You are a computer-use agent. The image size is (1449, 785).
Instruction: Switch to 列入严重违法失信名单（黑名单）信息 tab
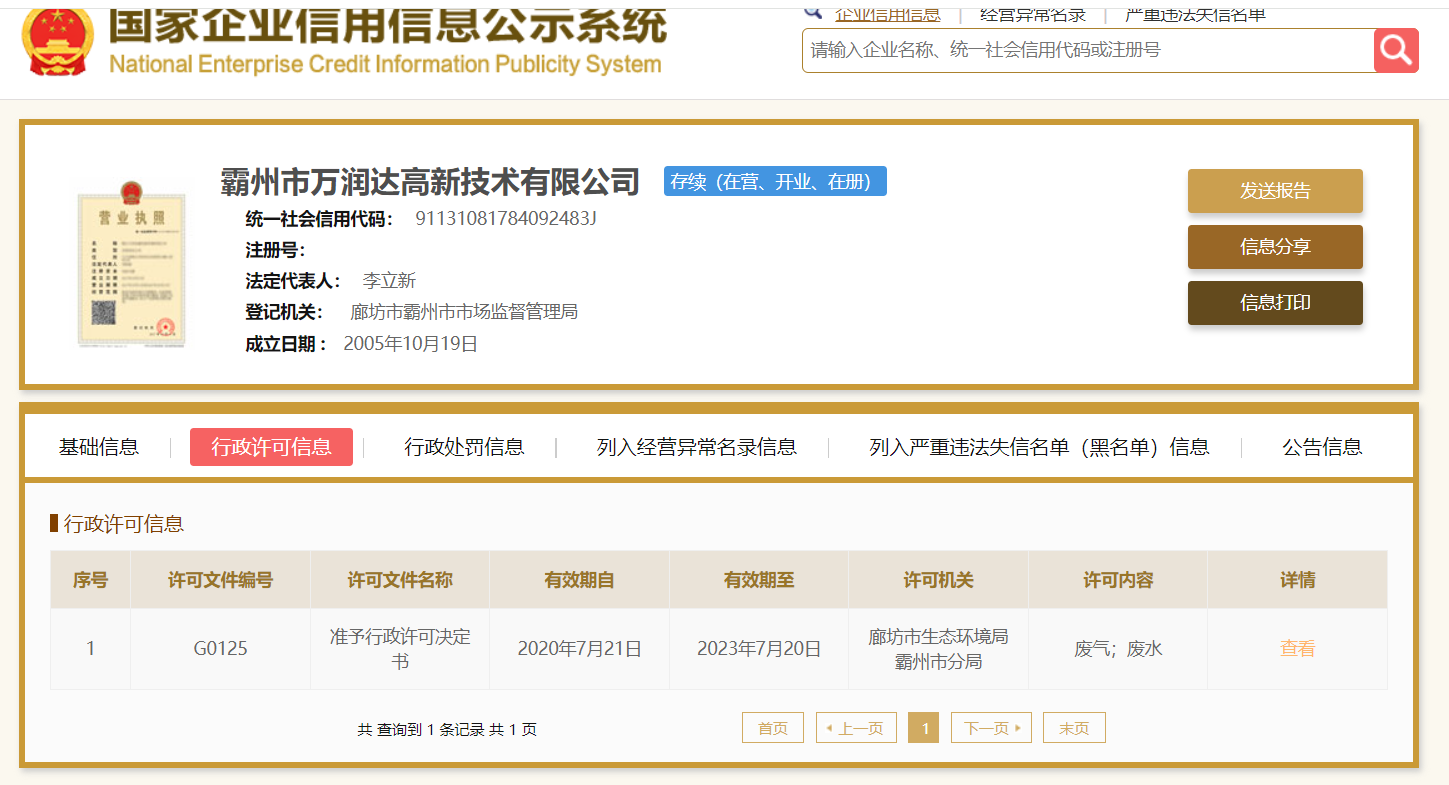(x=1039, y=447)
